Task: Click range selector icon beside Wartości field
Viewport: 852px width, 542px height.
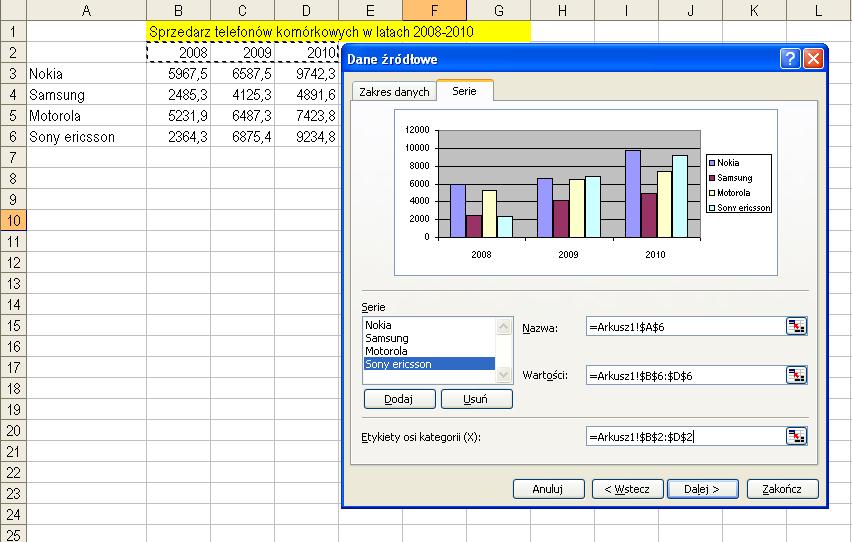Action: [x=796, y=375]
